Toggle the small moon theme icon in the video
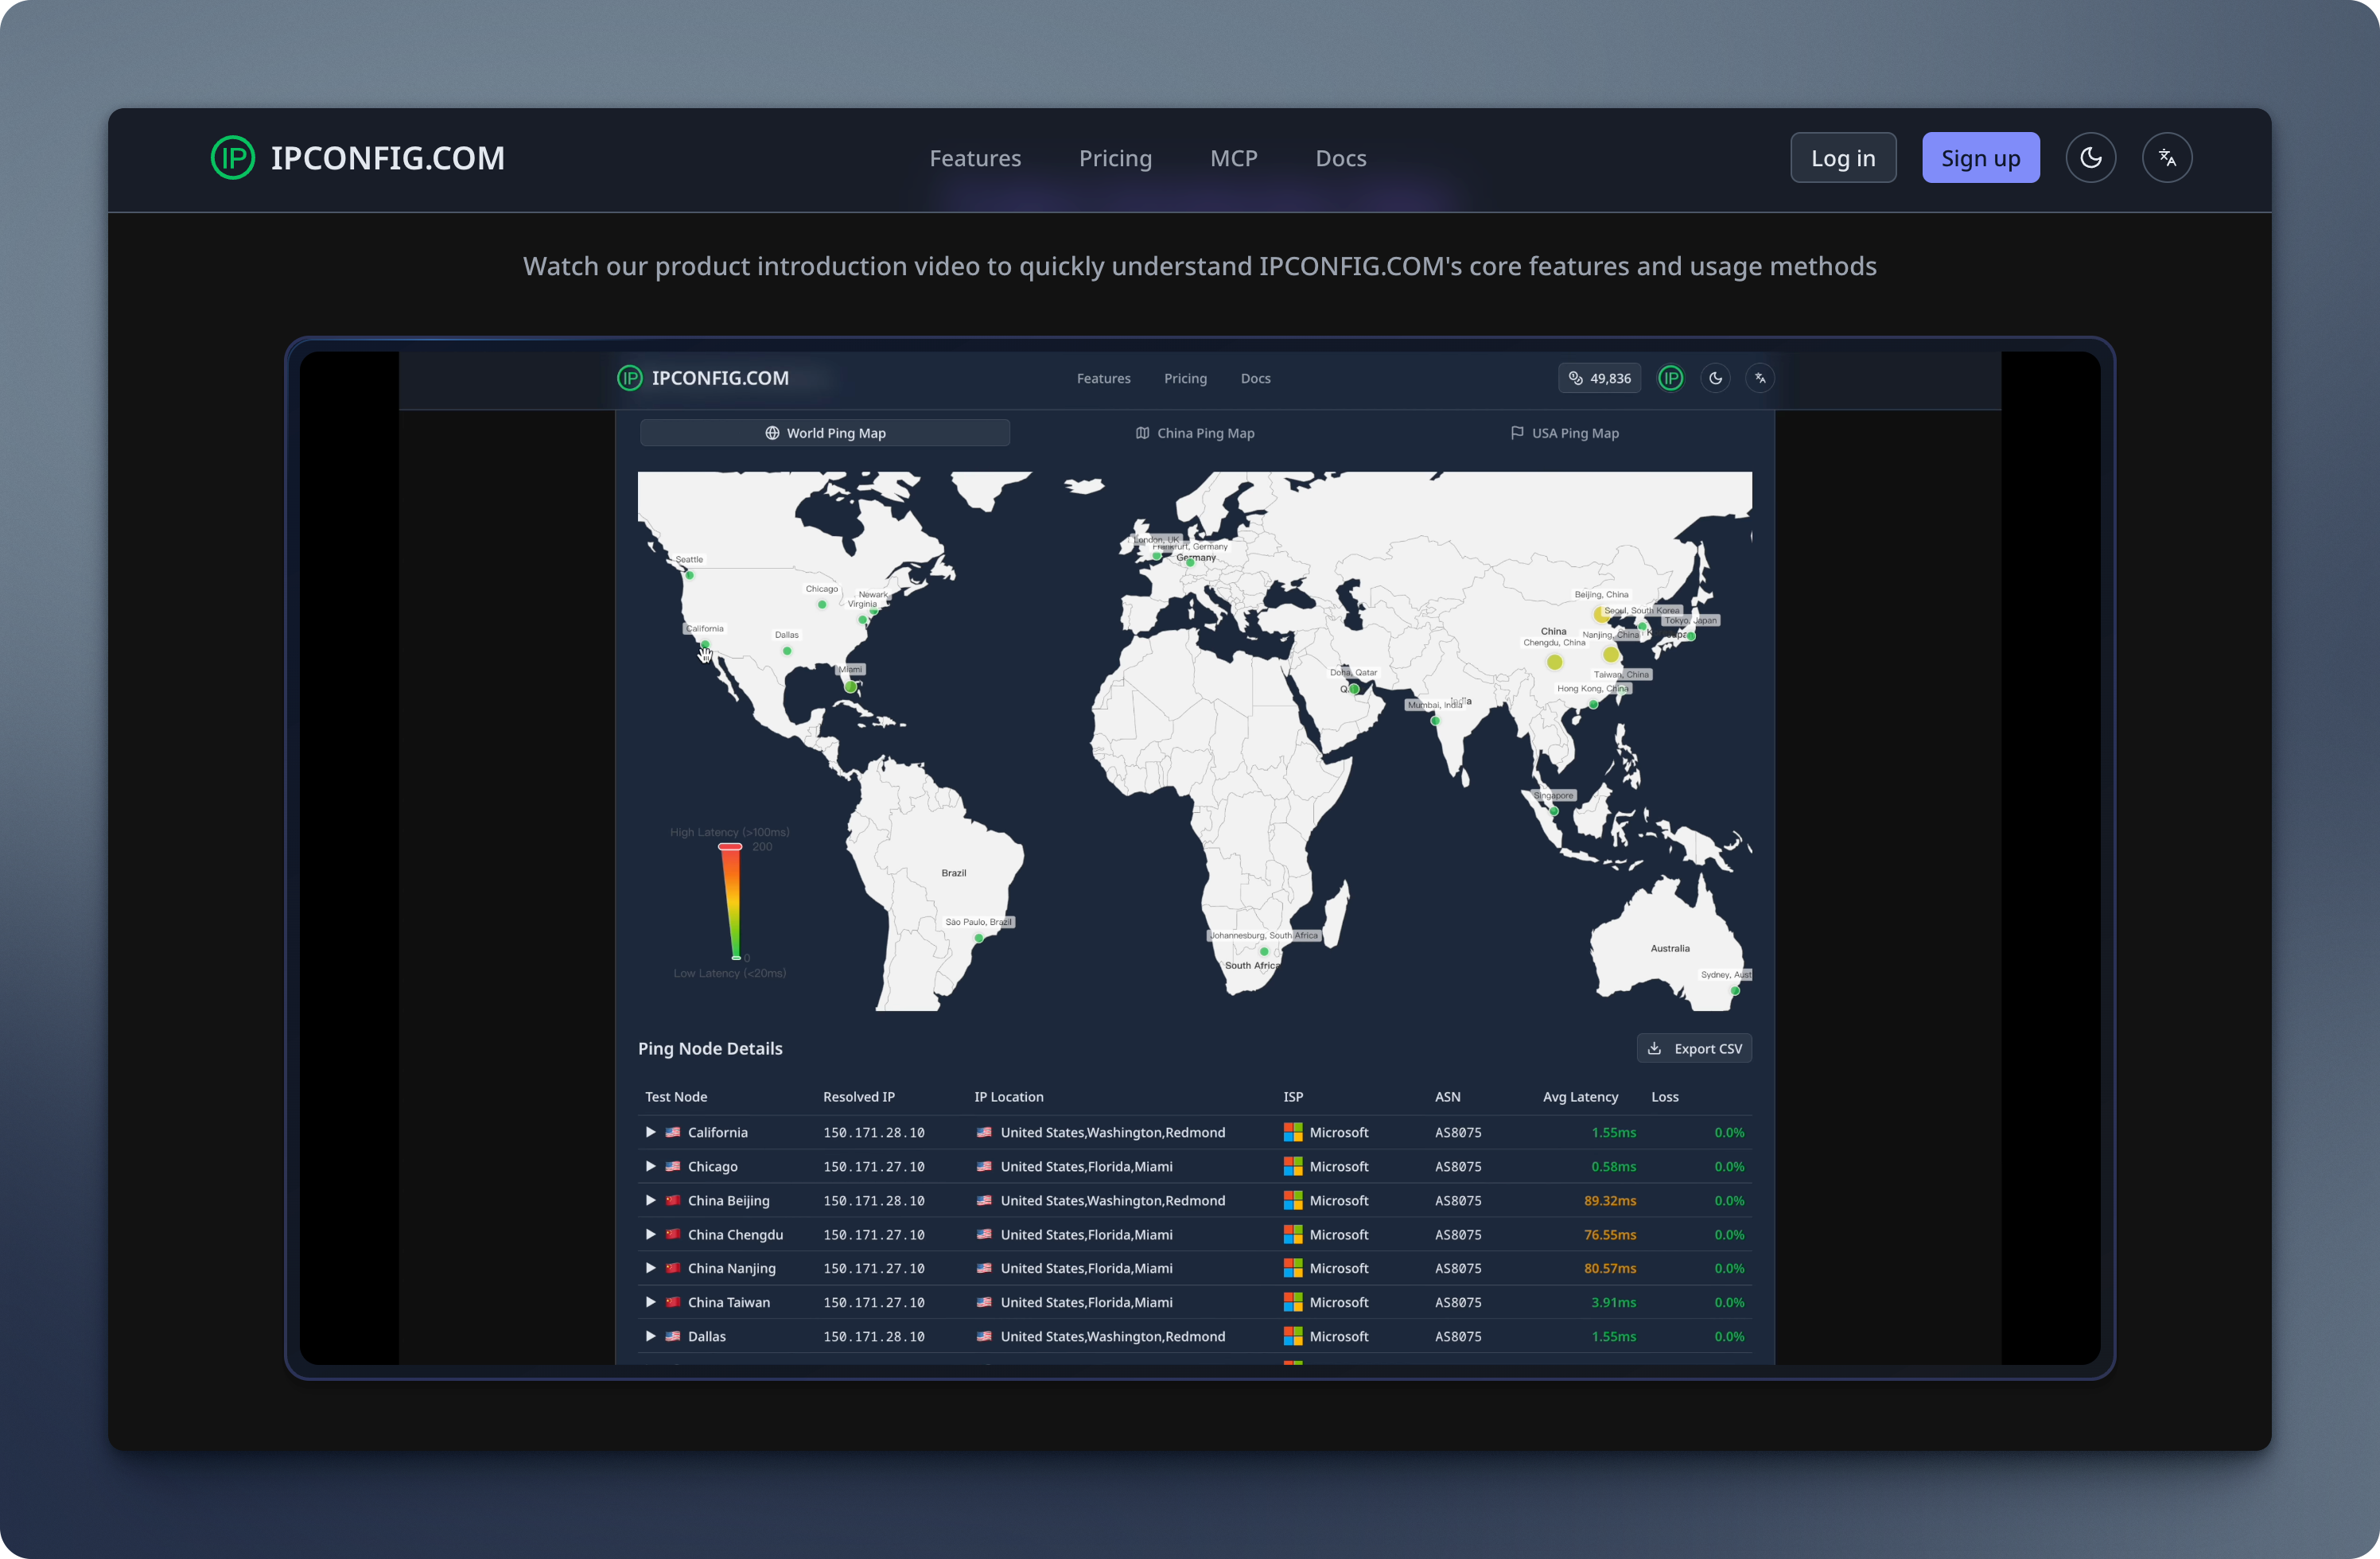2380x1559 pixels. tap(1715, 378)
